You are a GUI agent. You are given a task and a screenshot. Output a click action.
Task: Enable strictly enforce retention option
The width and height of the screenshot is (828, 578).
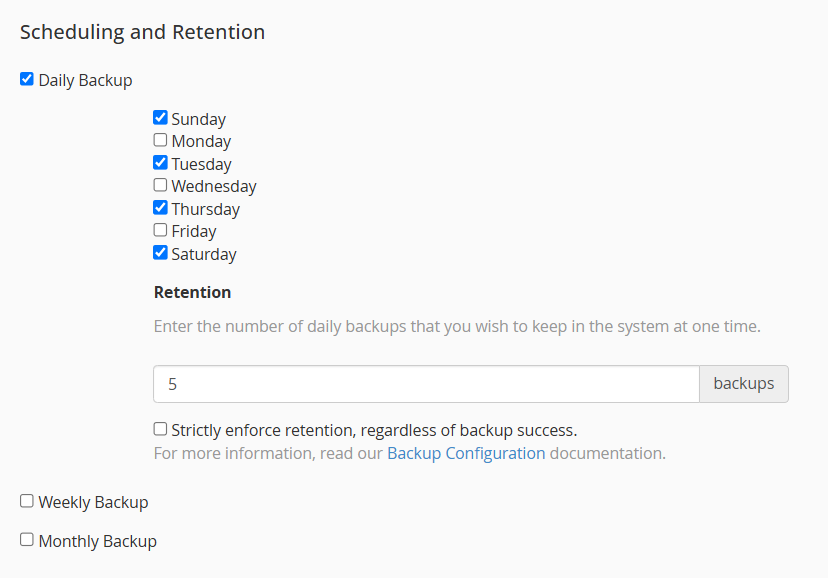[x=160, y=428]
